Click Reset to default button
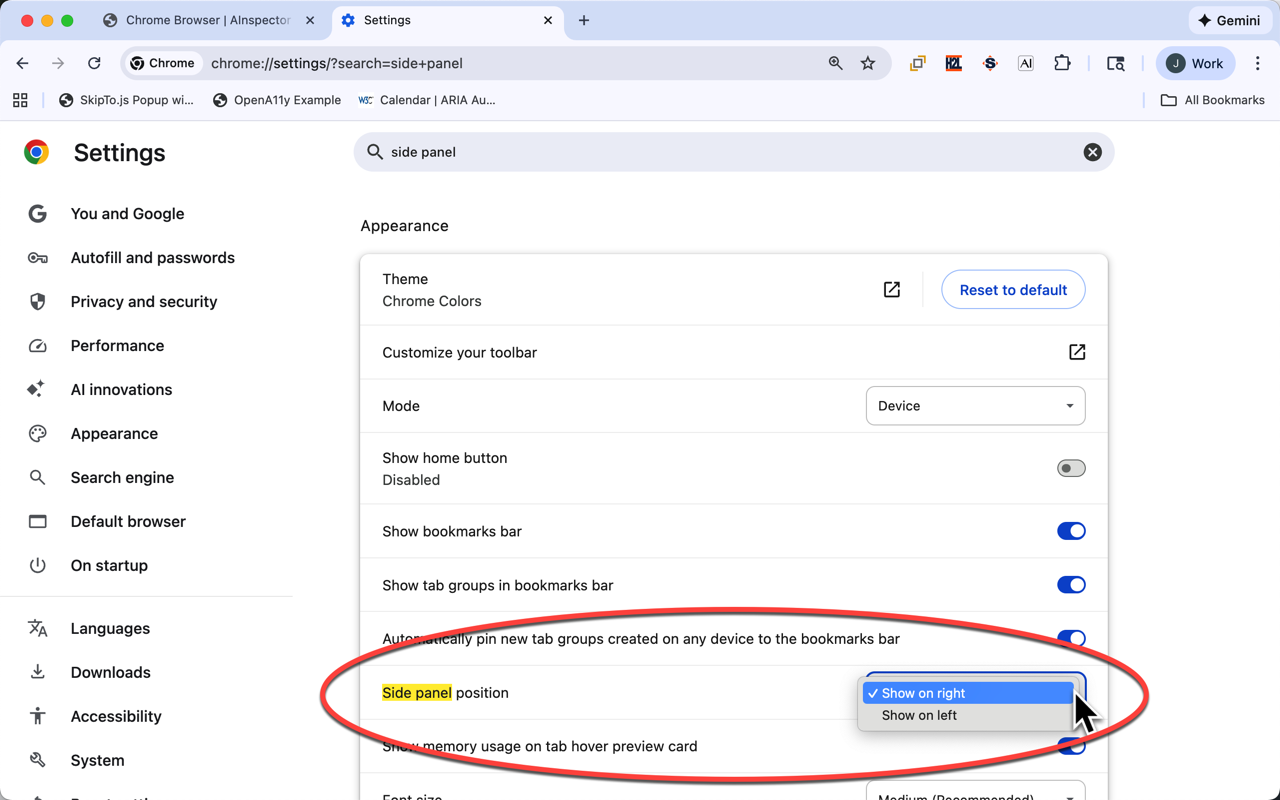The image size is (1280, 800). [1013, 290]
